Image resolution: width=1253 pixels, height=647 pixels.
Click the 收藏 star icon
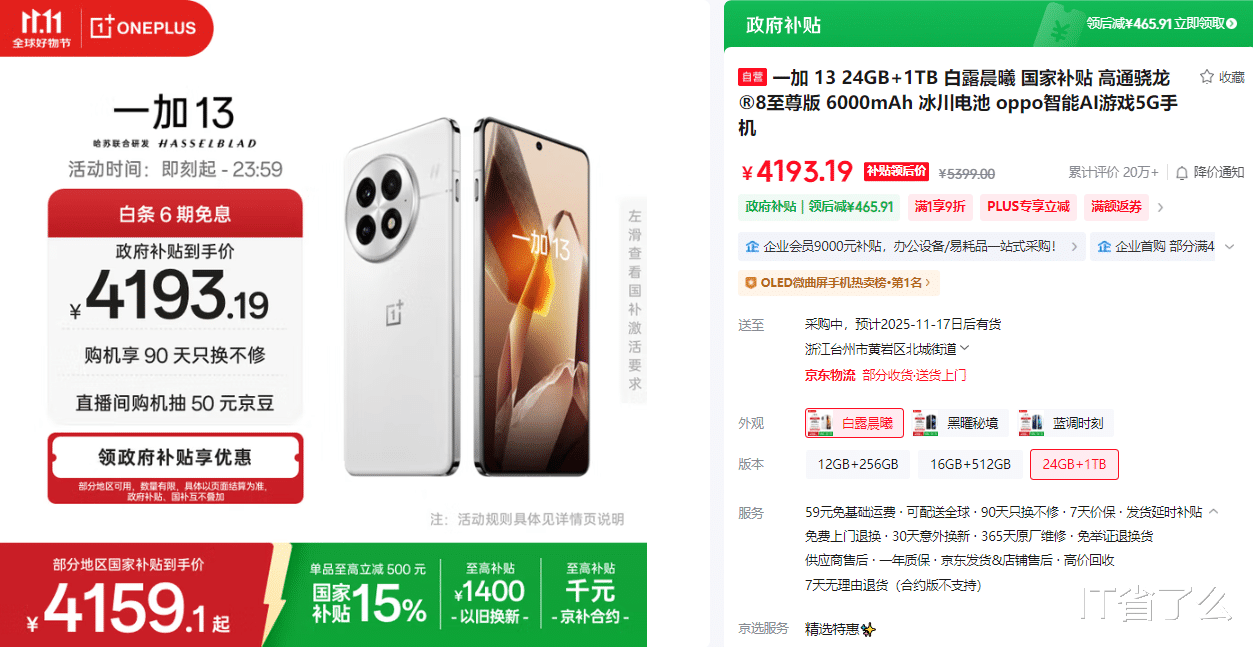coord(1206,77)
